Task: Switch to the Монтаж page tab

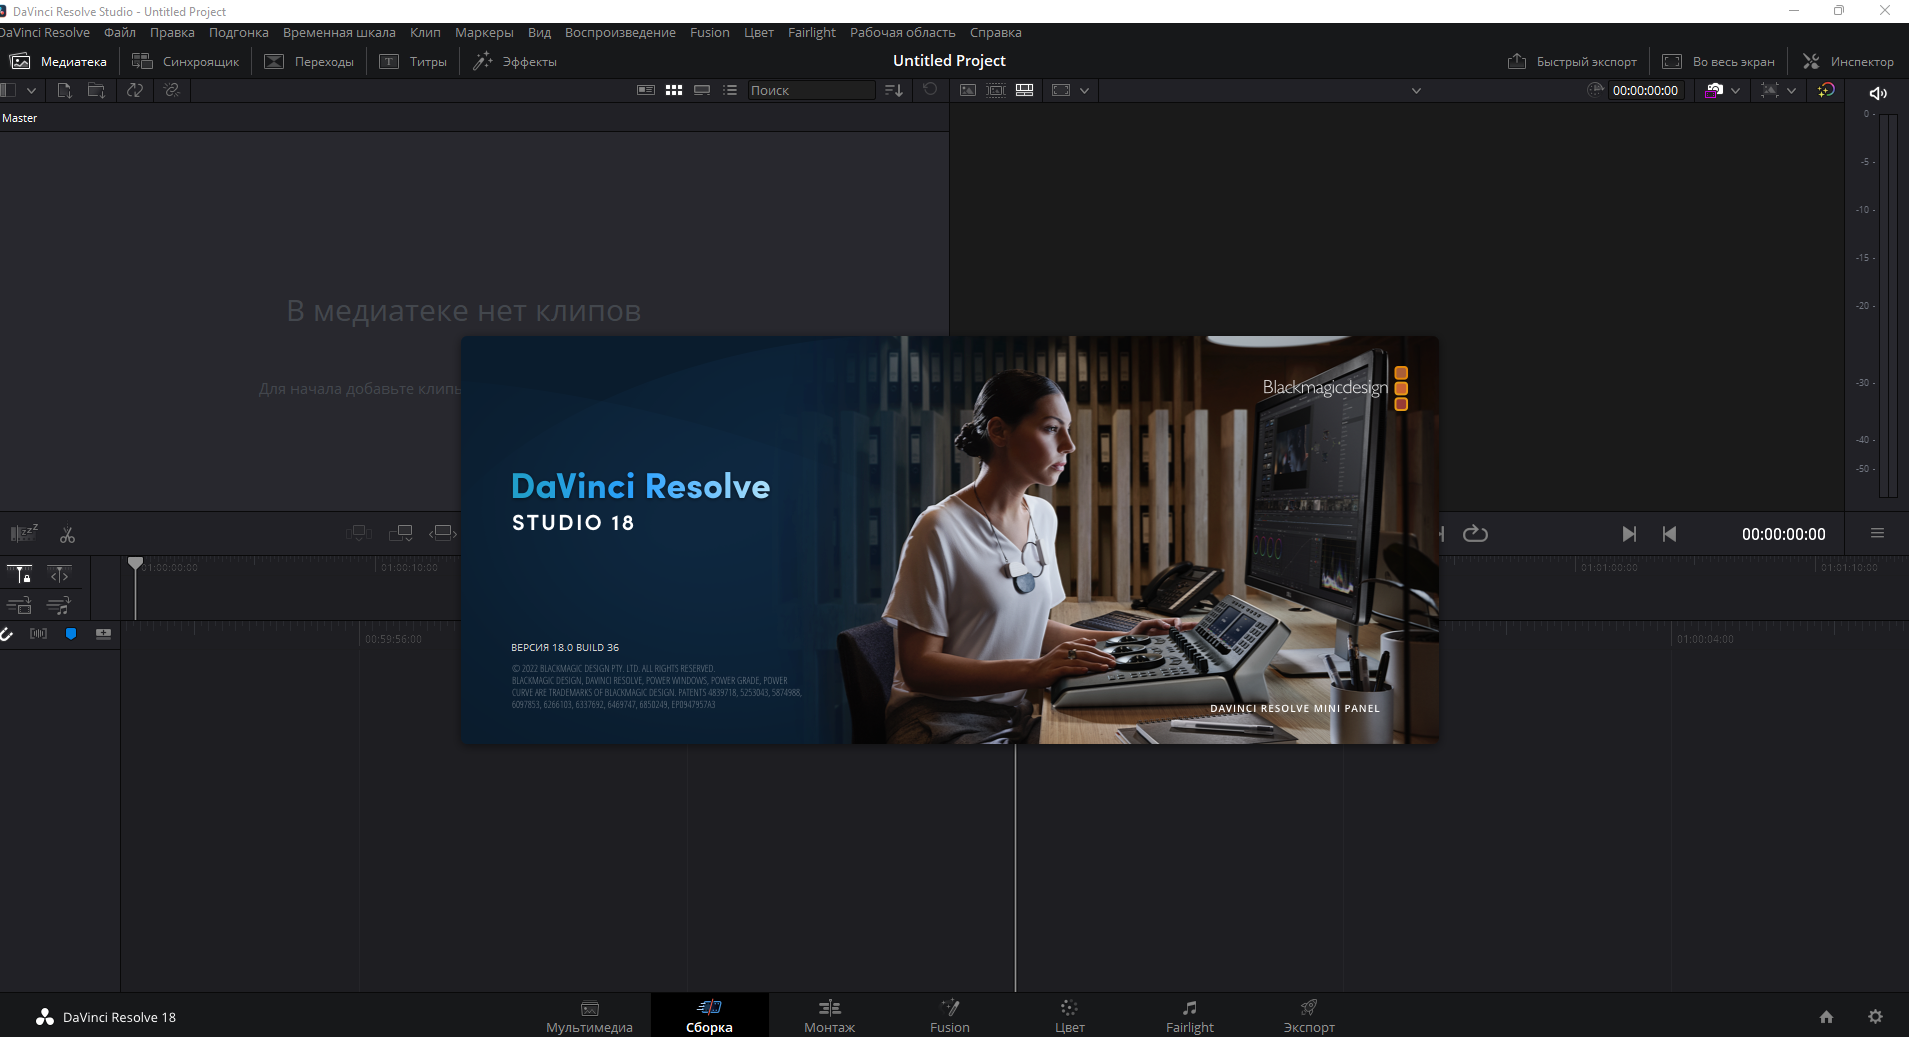Action: coord(829,1015)
